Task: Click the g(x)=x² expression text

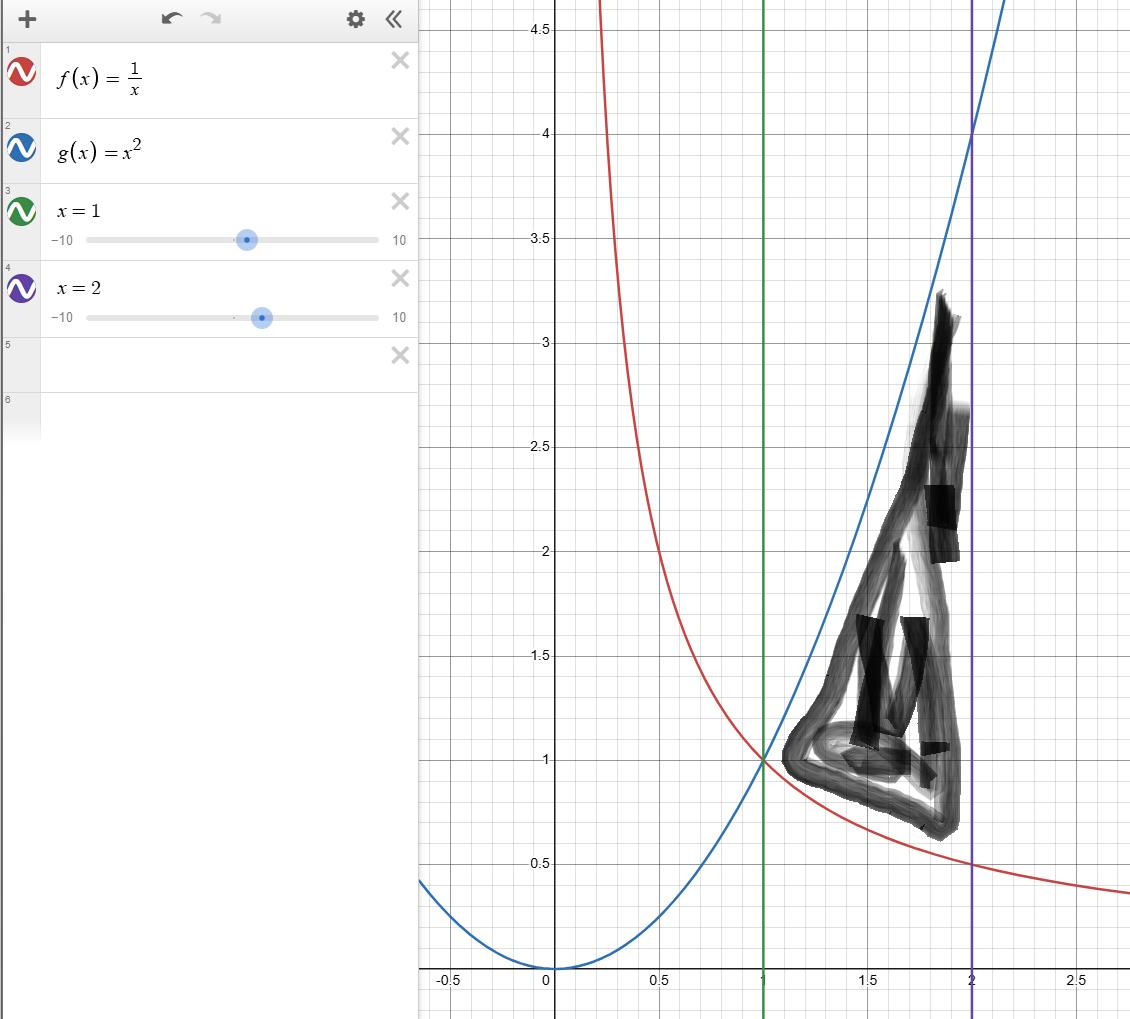Action: (99, 152)
